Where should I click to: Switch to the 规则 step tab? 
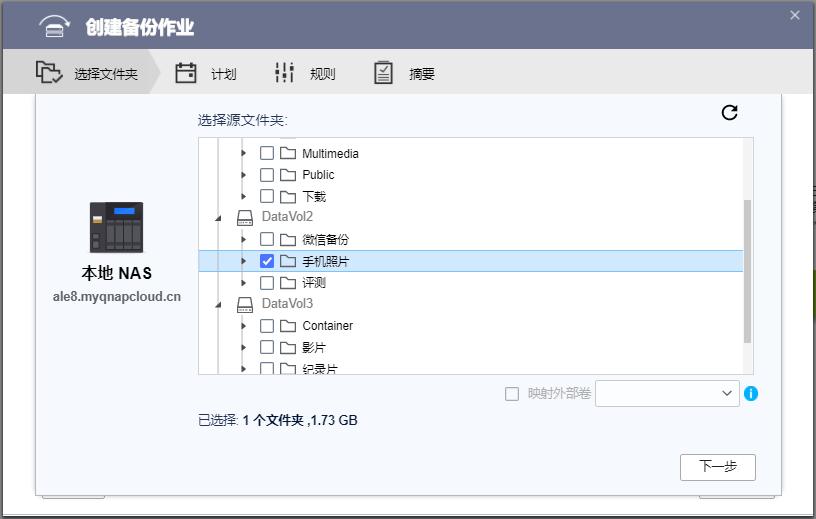pos(305,74)
